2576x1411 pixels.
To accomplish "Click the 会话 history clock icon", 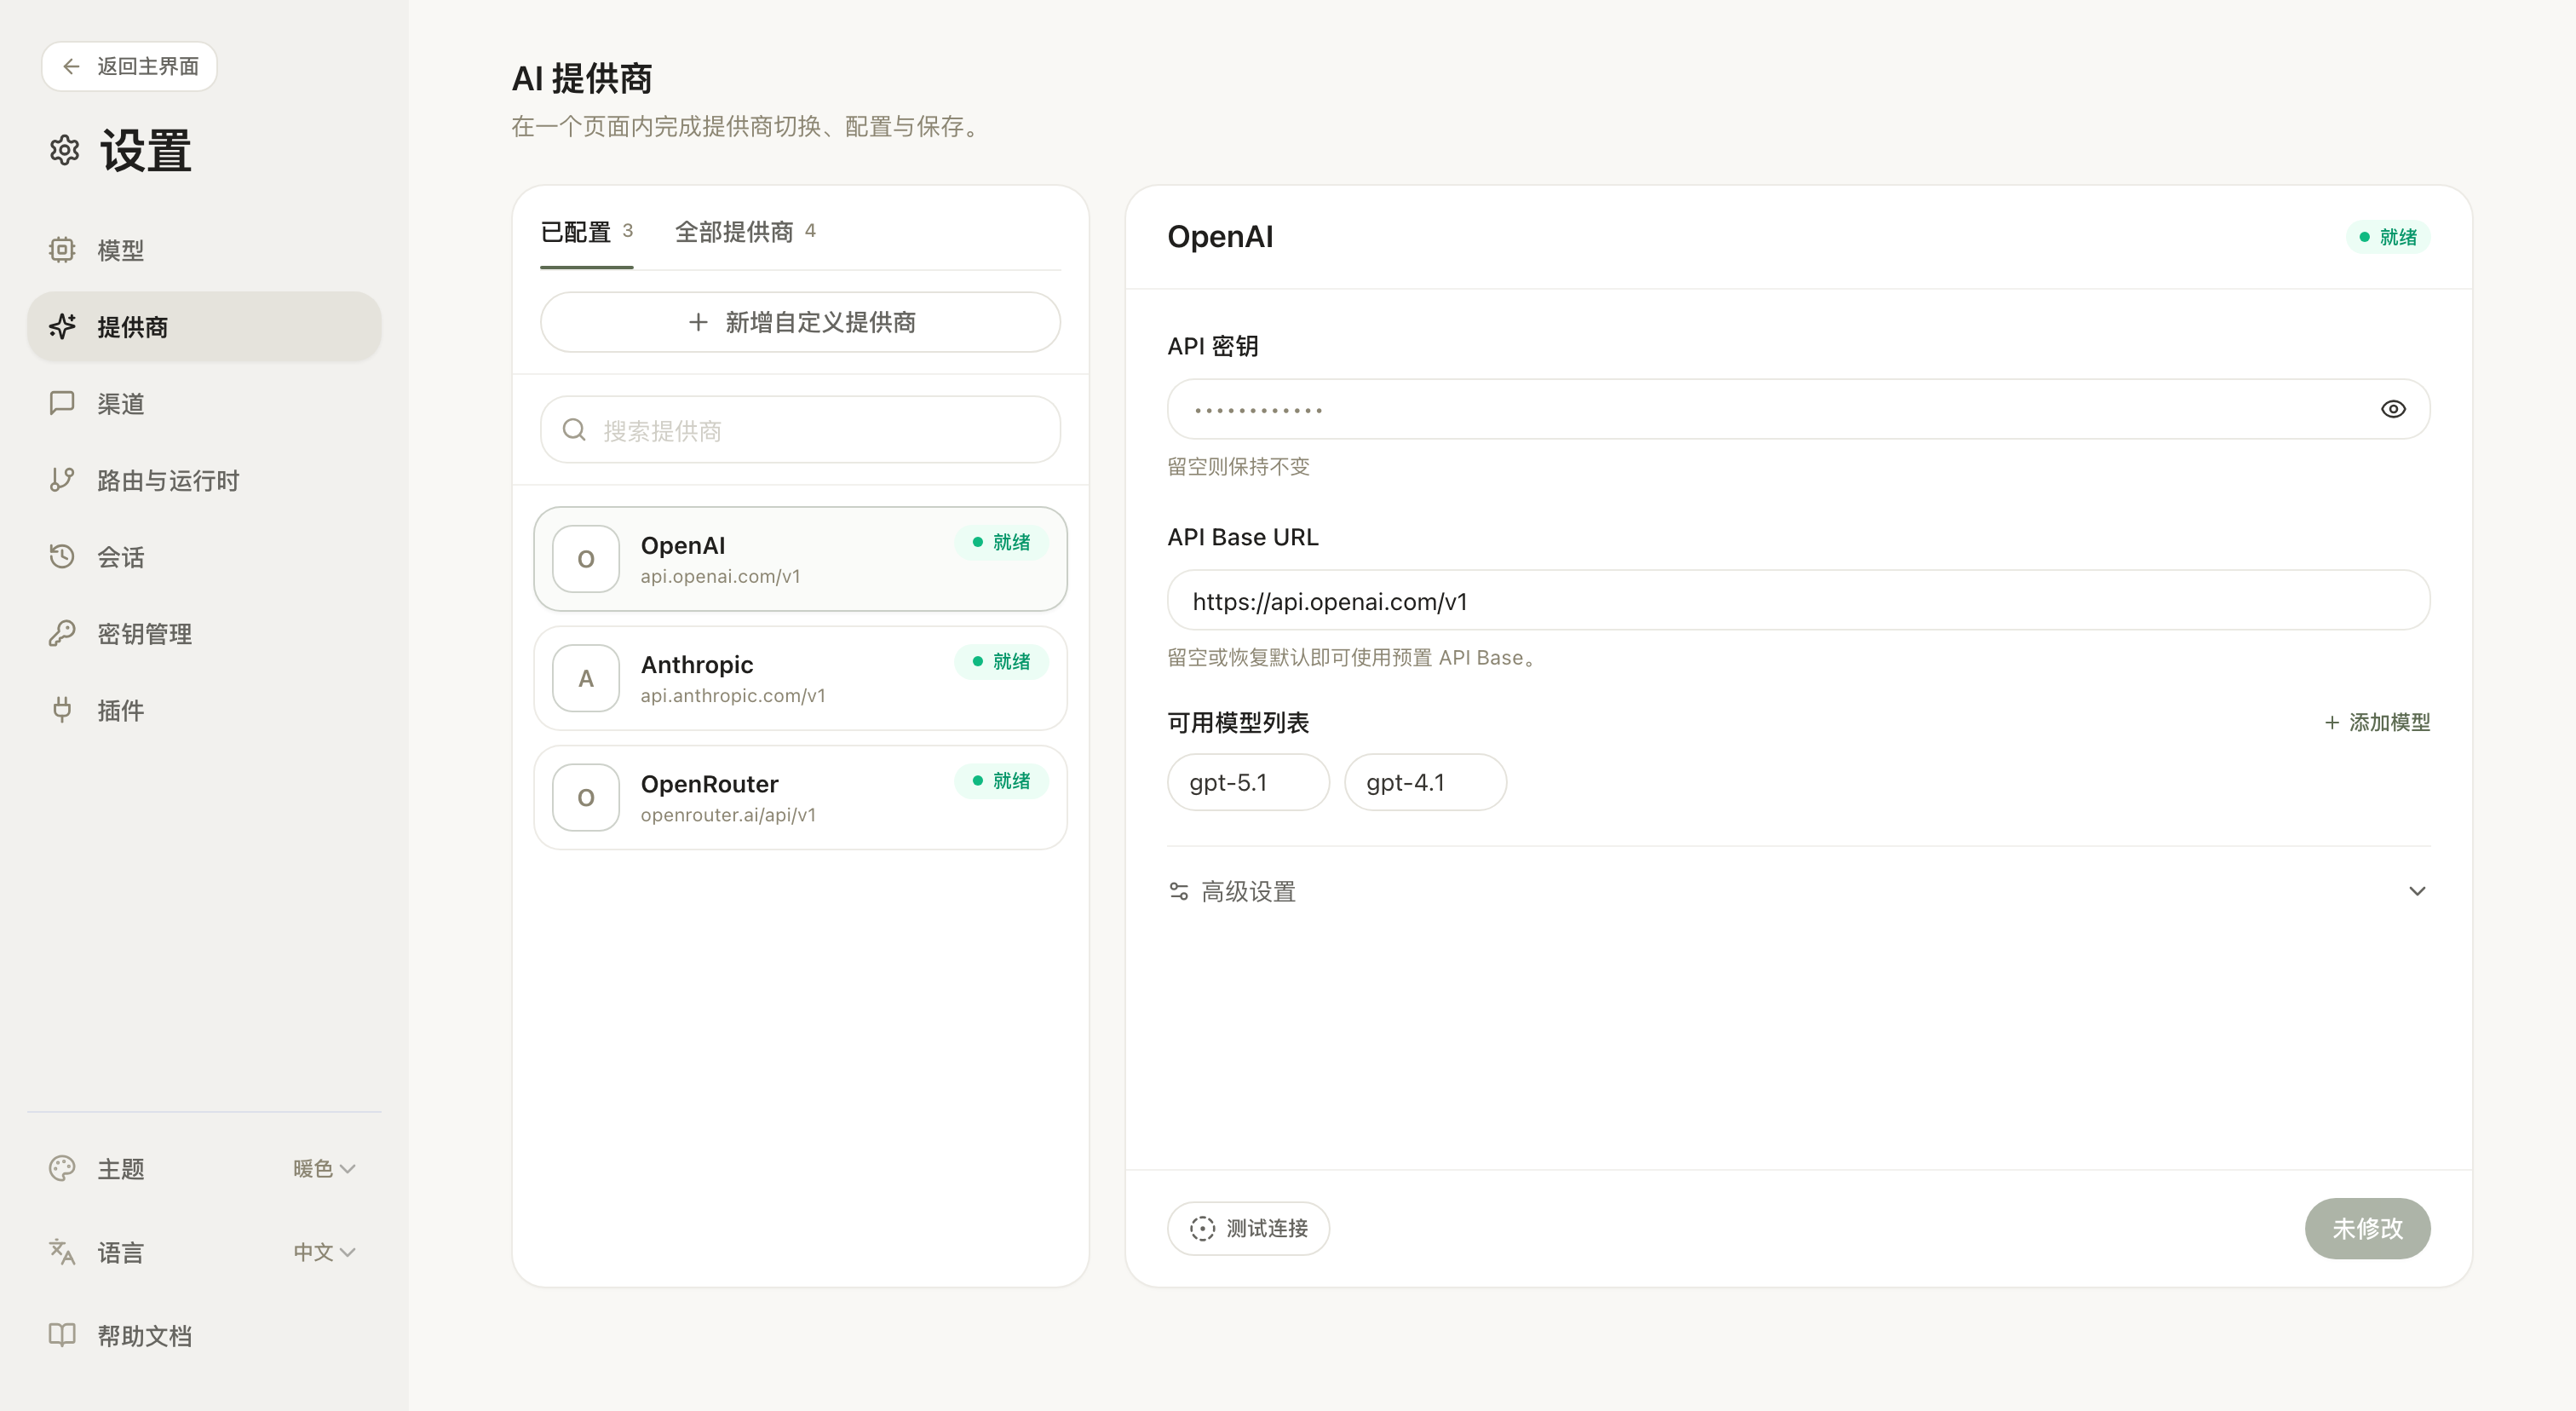I will (x=62, y=556).
